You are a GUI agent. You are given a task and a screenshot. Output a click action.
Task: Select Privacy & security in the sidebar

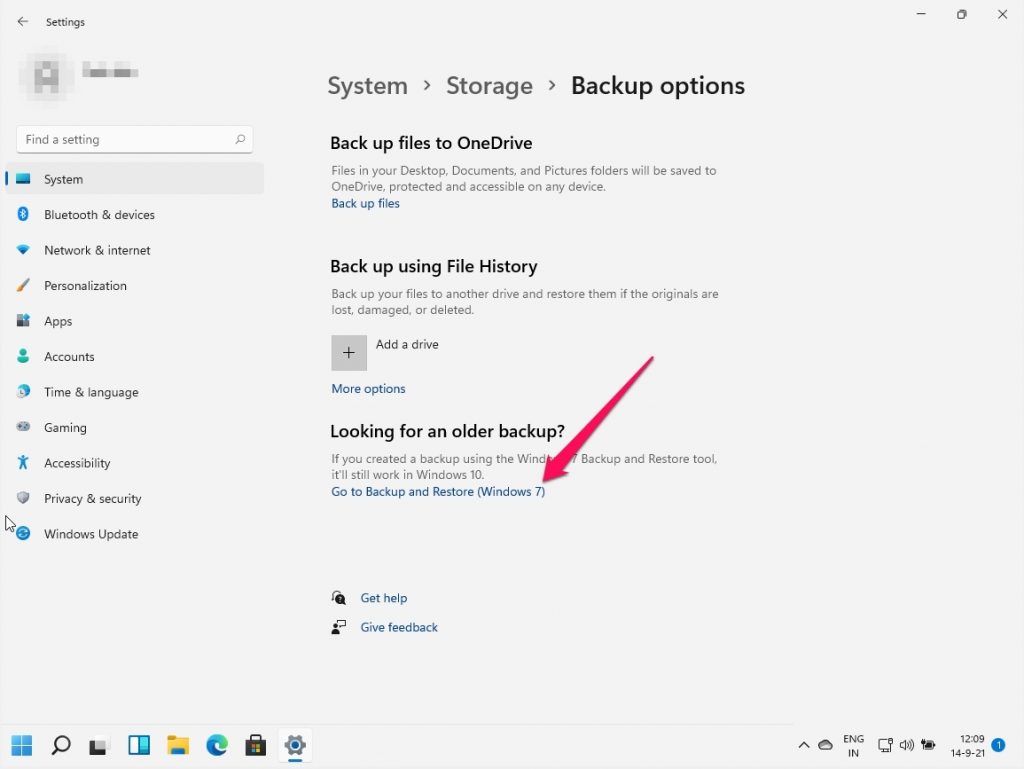pyautogui.click(x=92, y=498)
